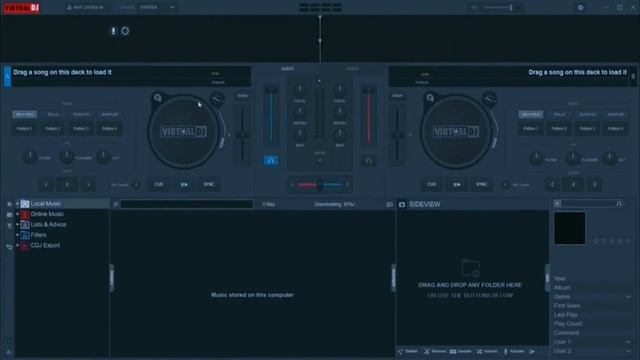This screenshot has height=360, width=640.
Task: Click the Not Logged In account button
Action: coord(85,7)
